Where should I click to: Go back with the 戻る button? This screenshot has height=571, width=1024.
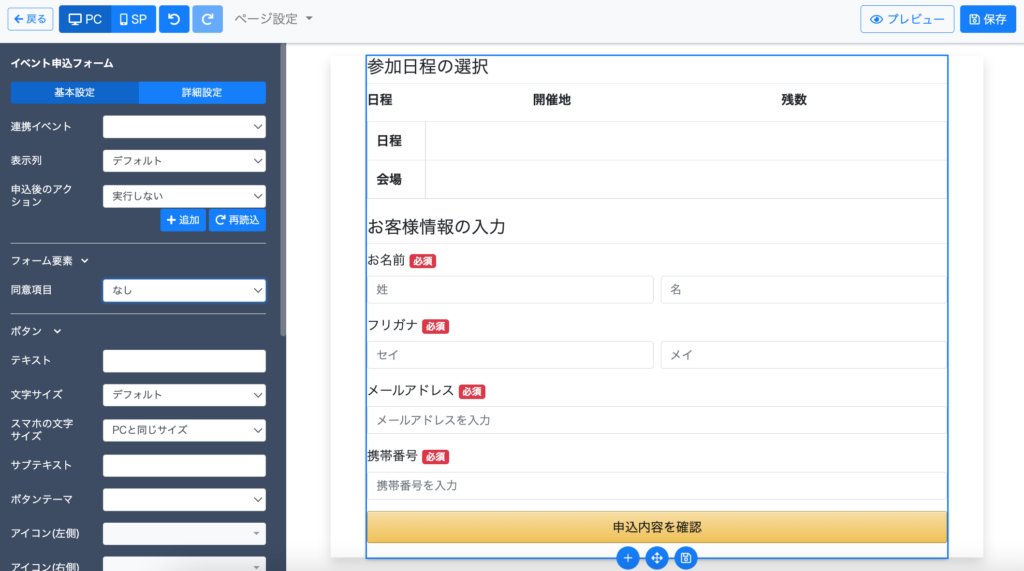coord(30,19)
